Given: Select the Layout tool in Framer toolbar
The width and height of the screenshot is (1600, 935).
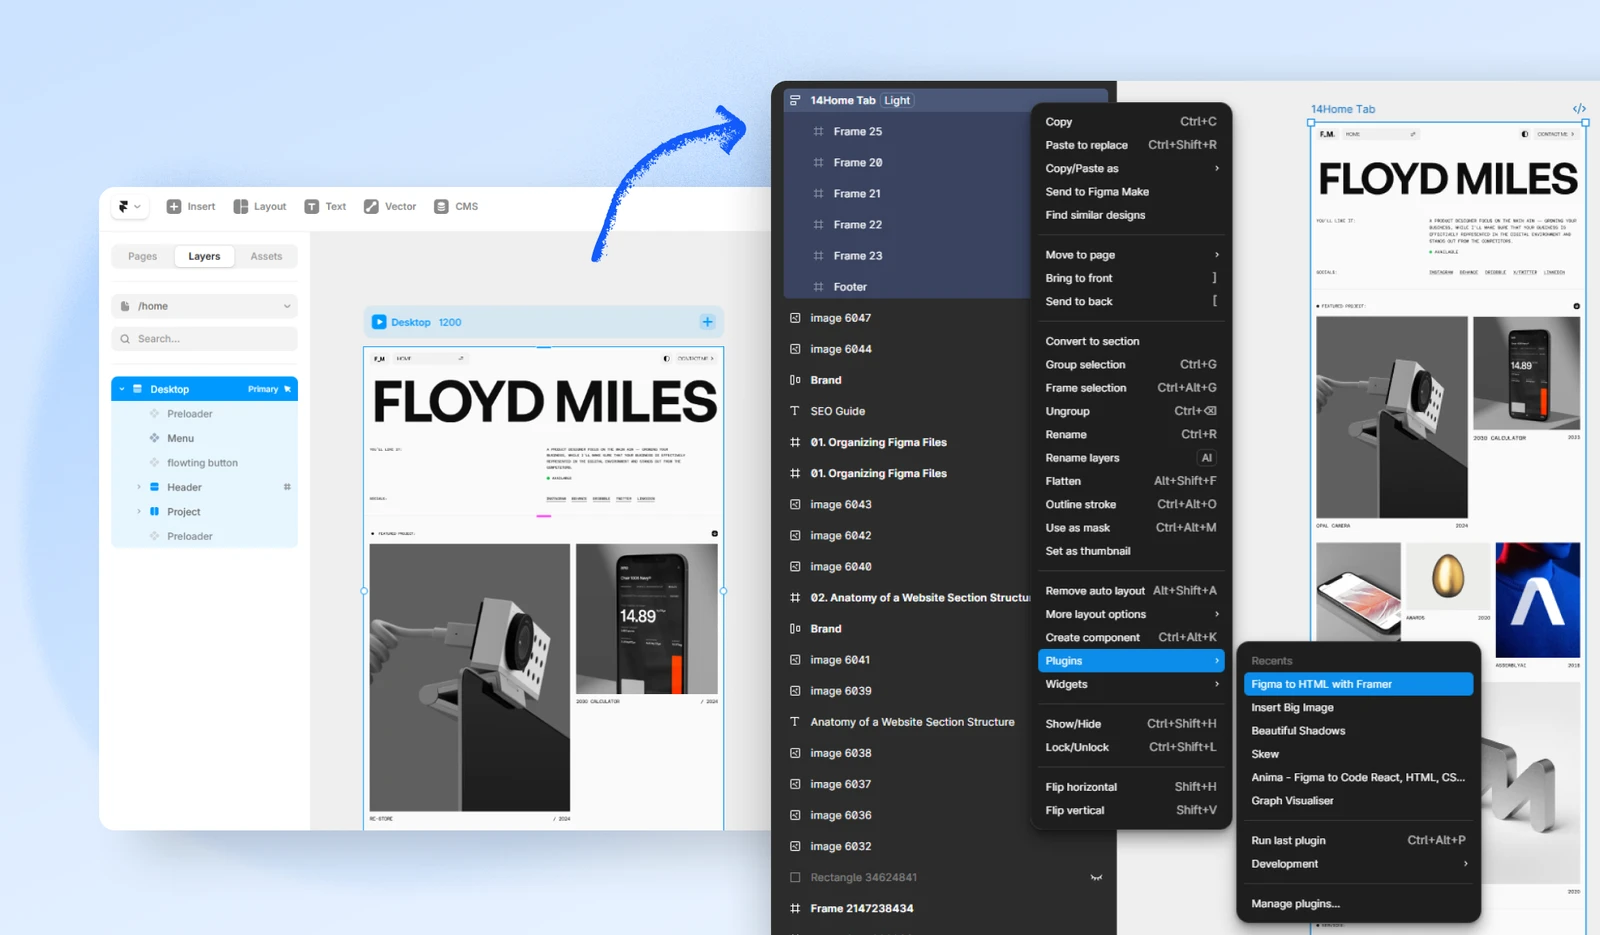Looking at the screenshot, I should pyautogui.click(x=260, y=207).
